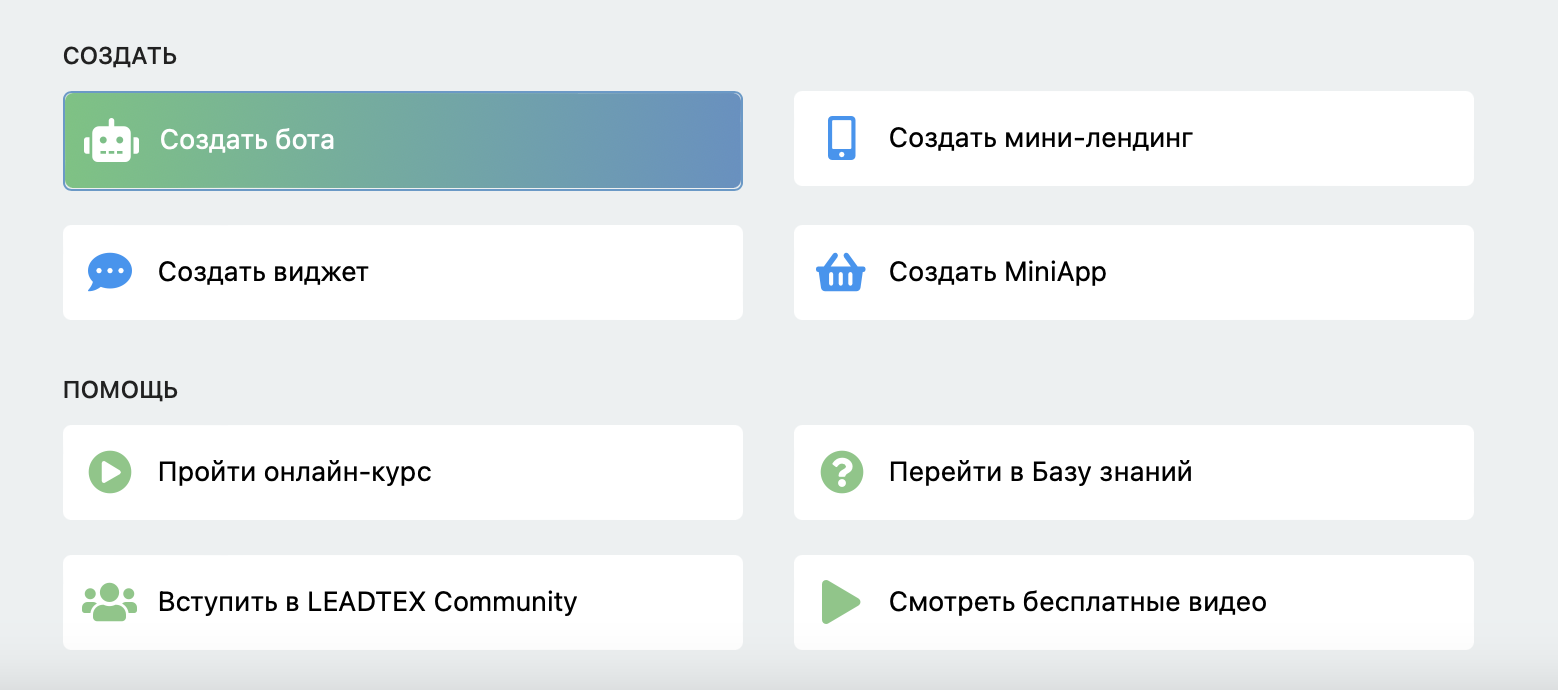Image resolution: width=1558 pixels, height=690 pixels.
Task: Open Создать мини-лендинг card
Action: point(1134,138)
